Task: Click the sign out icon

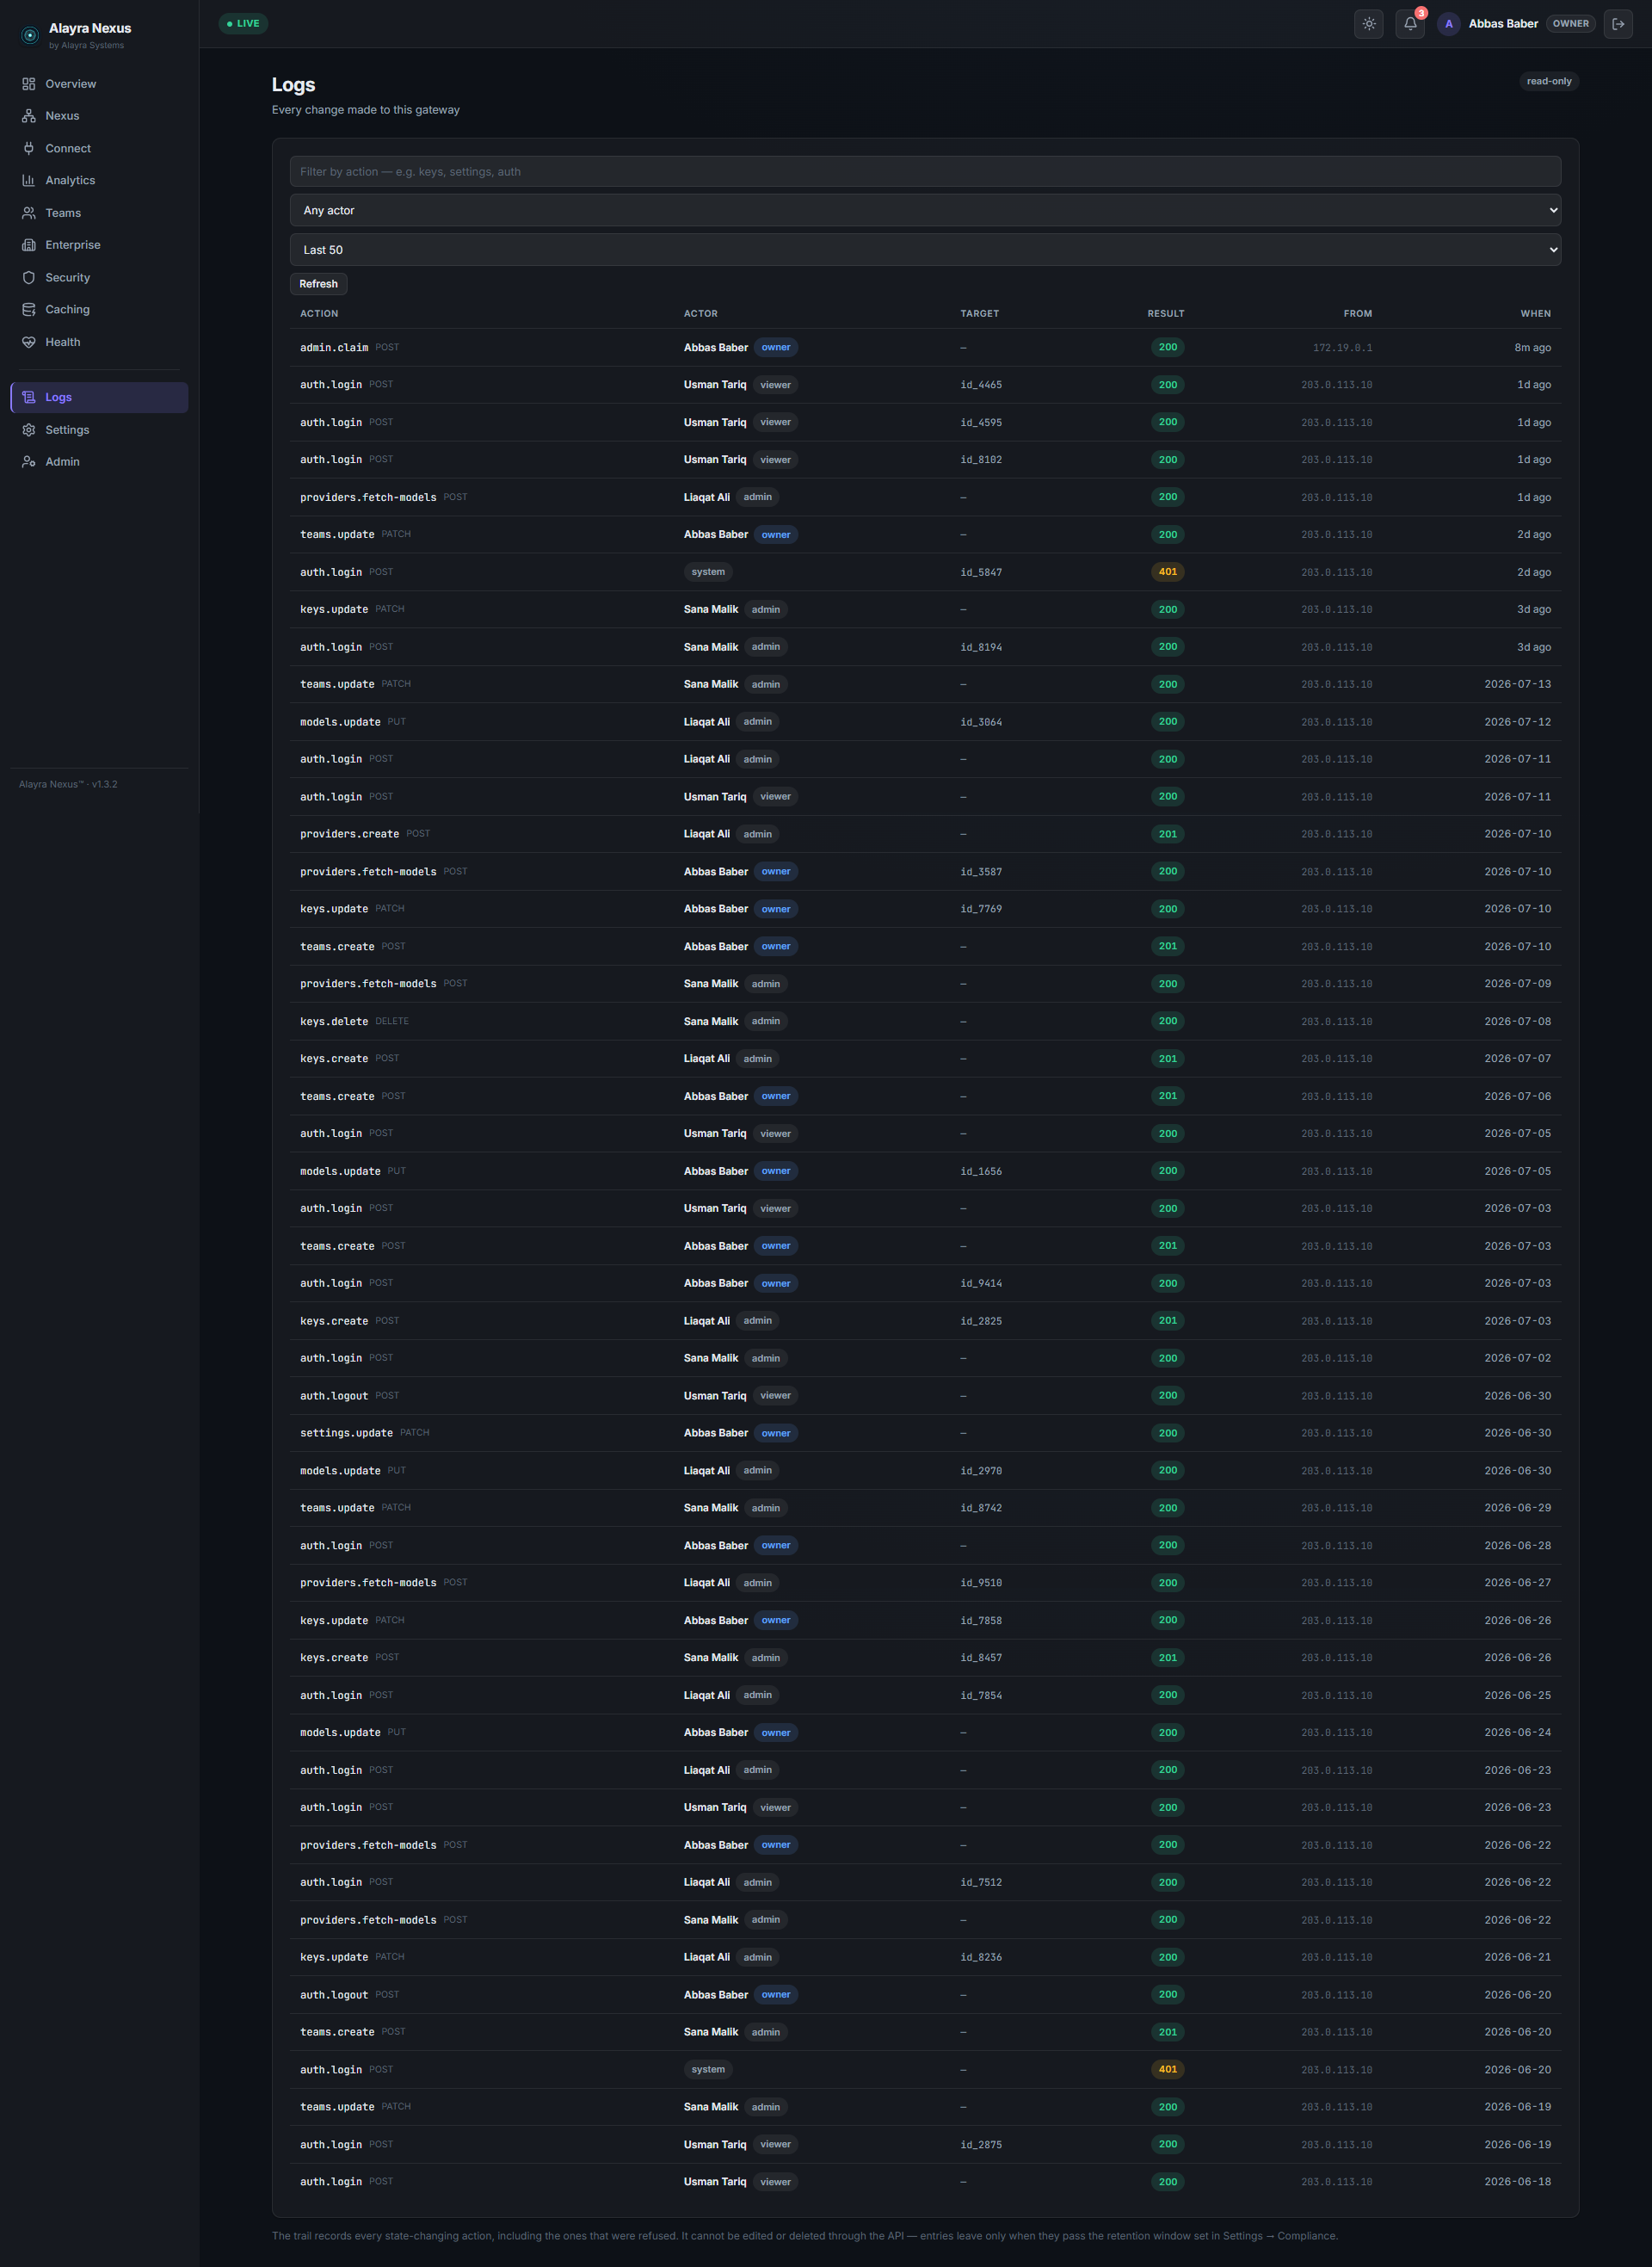Action: pyautogui.click(x=1618, y=24)
